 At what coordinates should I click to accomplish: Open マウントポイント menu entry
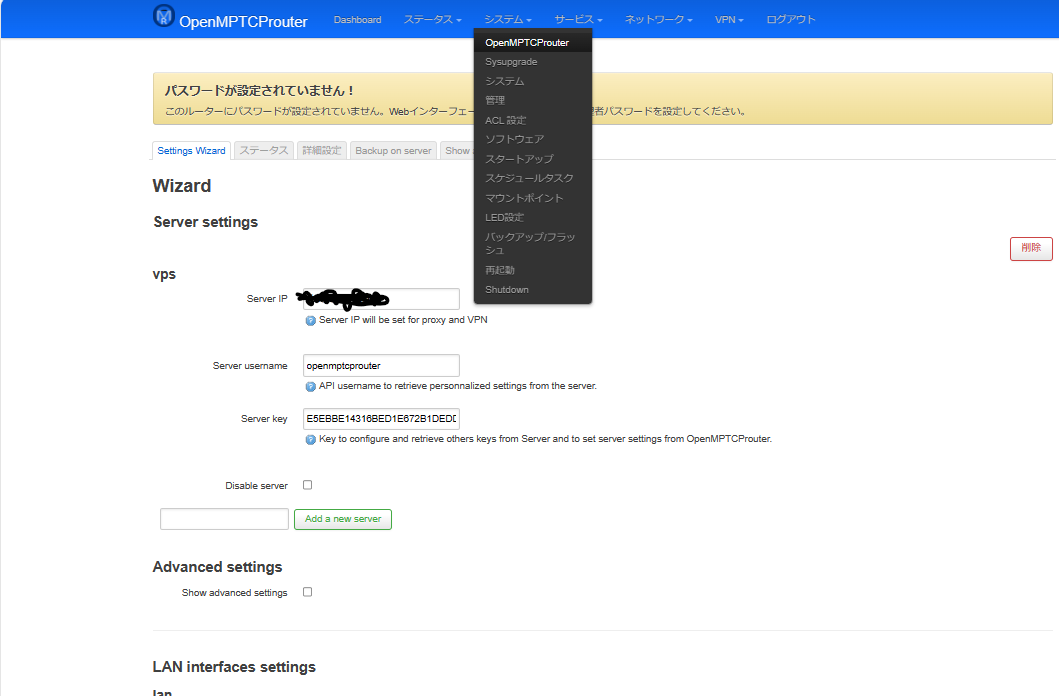click(x=533, y=198)
